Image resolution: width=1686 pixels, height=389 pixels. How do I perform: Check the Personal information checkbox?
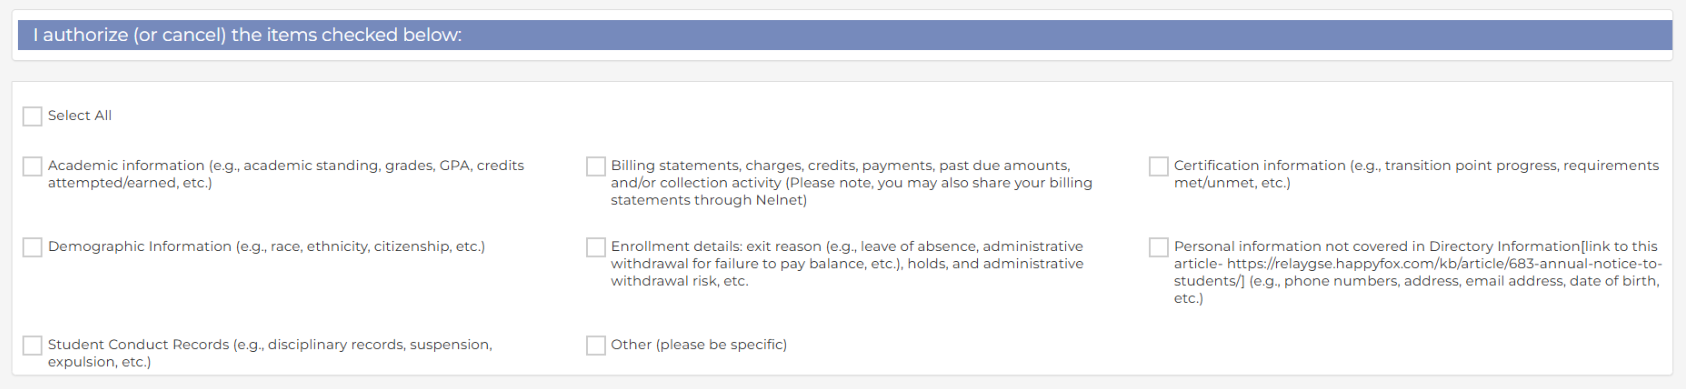(x=1159, y=247)
